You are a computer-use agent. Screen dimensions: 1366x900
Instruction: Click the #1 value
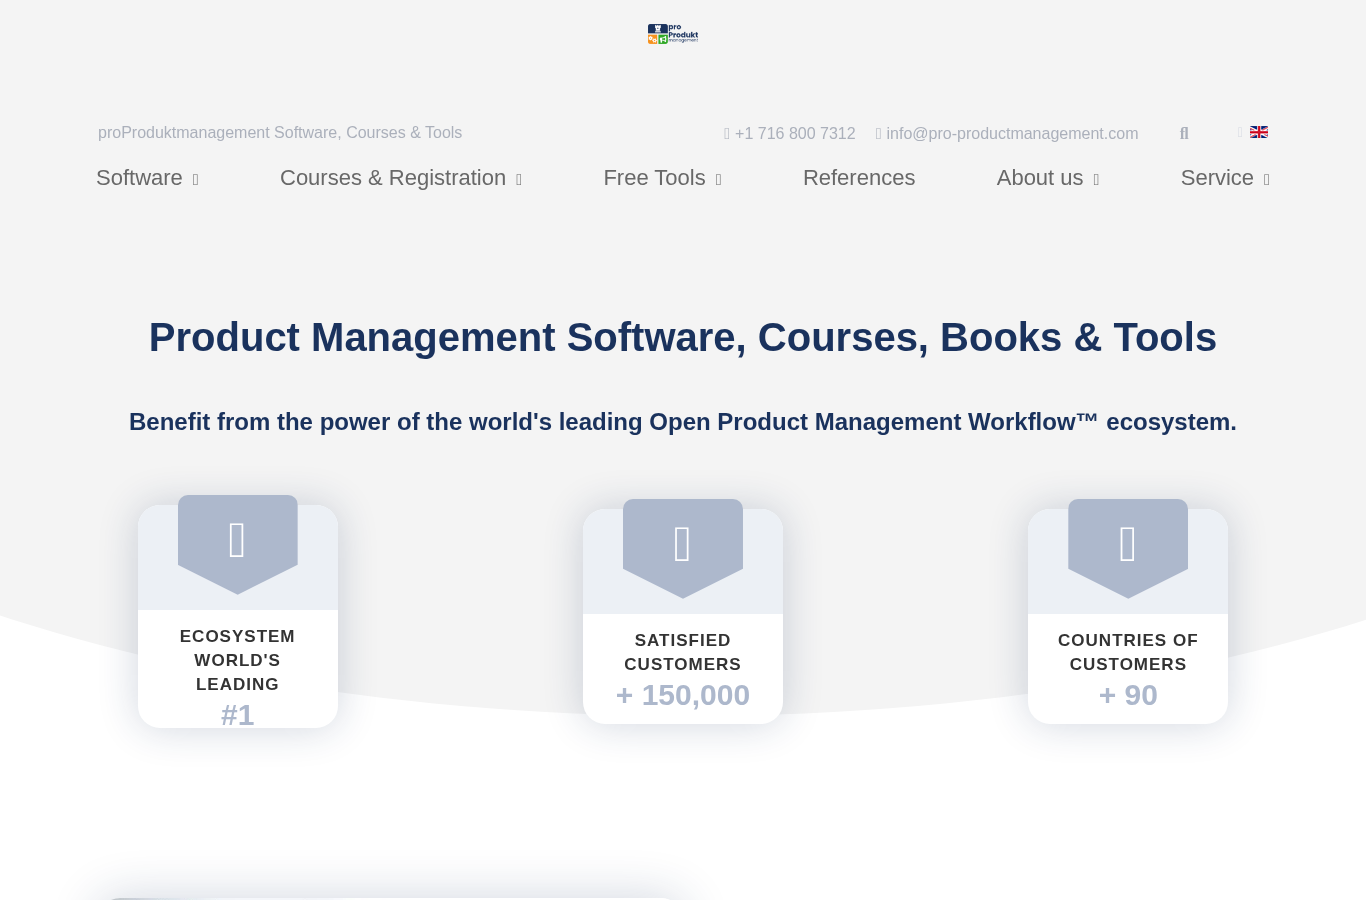[237, 715]
